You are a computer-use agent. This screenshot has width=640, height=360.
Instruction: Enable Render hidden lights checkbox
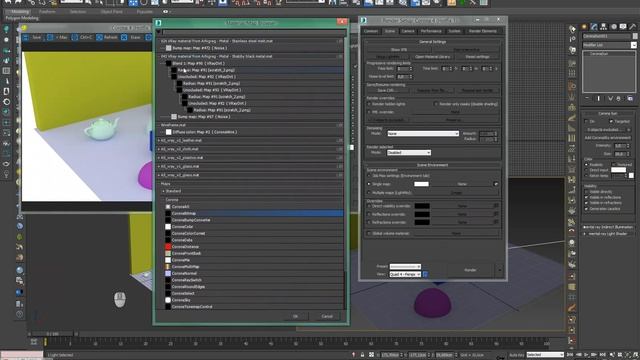(369, 104)
